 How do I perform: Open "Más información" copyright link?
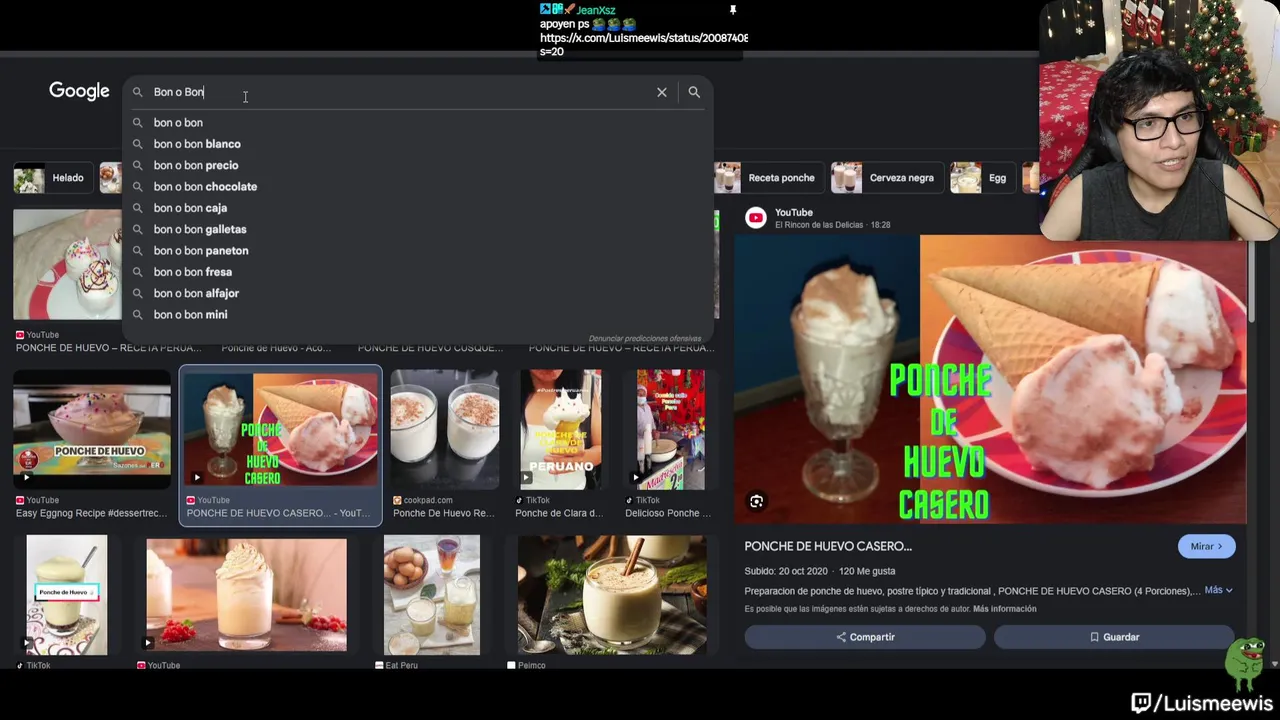pyautogui.click(x=1004, y=609)
